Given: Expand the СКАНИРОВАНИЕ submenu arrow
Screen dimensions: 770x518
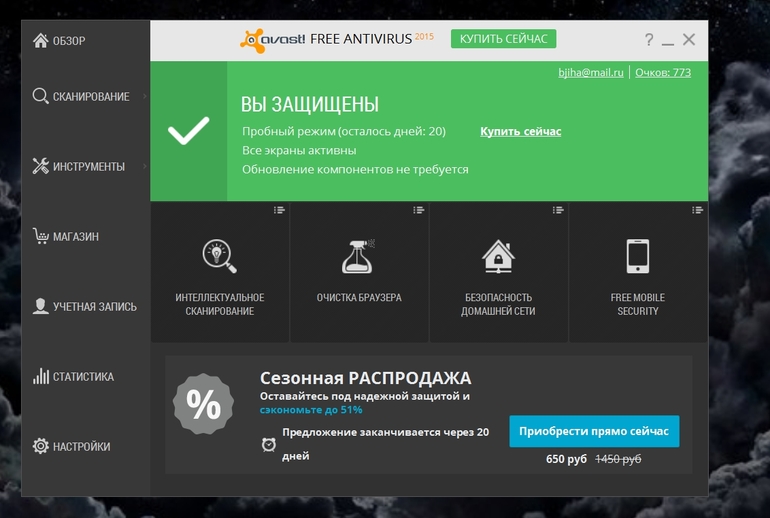Looking at the screenshot, I should click(x=145, y=96).
